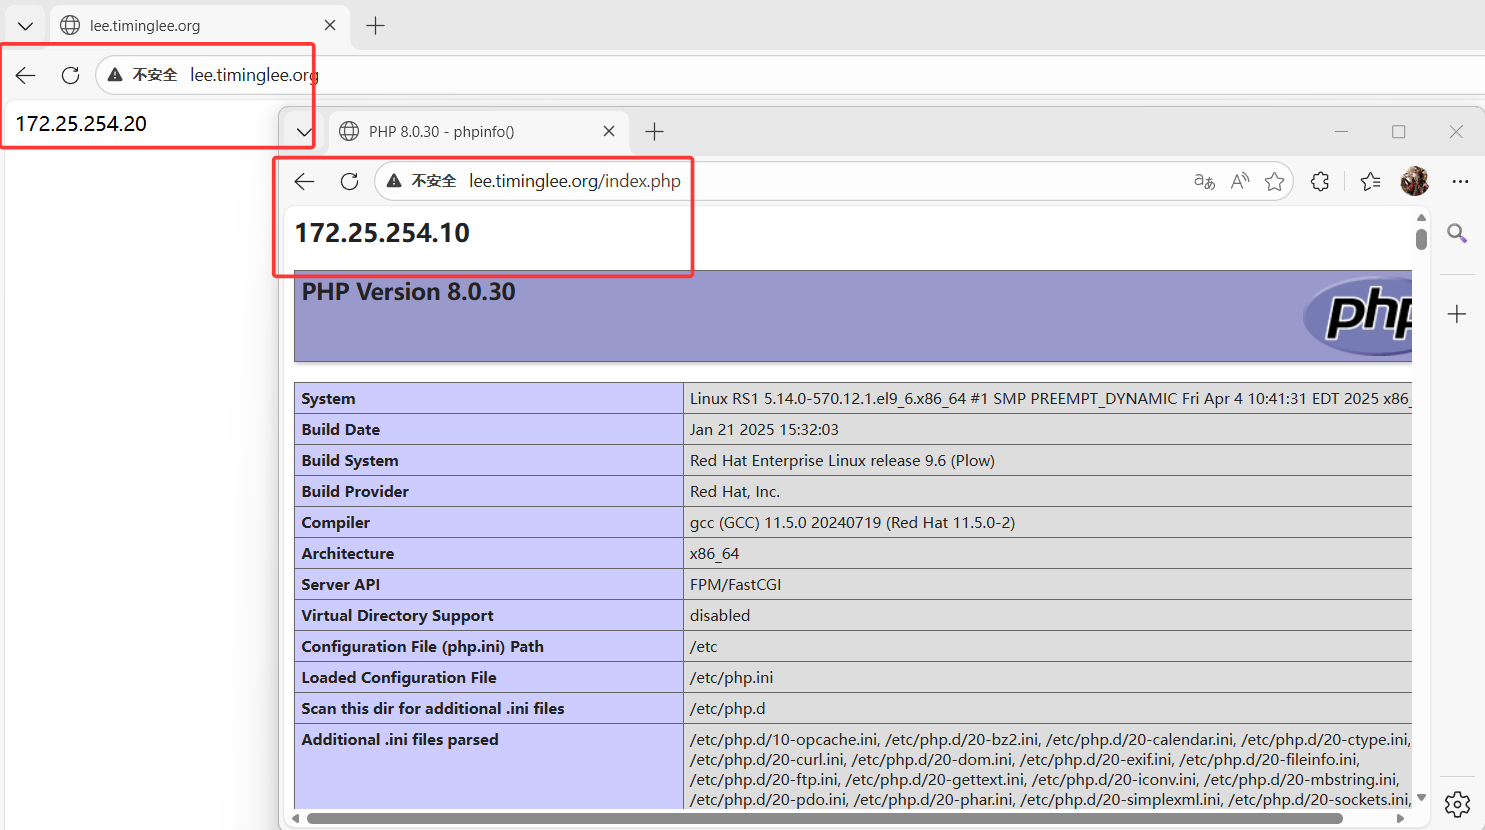1485x830 pixels.
Task: Close the lee.timinglee.org tab in rear window
Action: (330, 26)
